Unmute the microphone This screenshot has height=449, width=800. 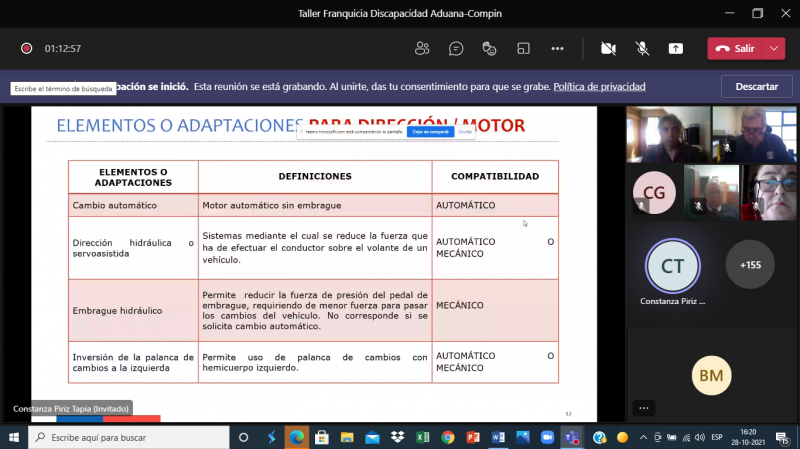[x=642, y=48]
